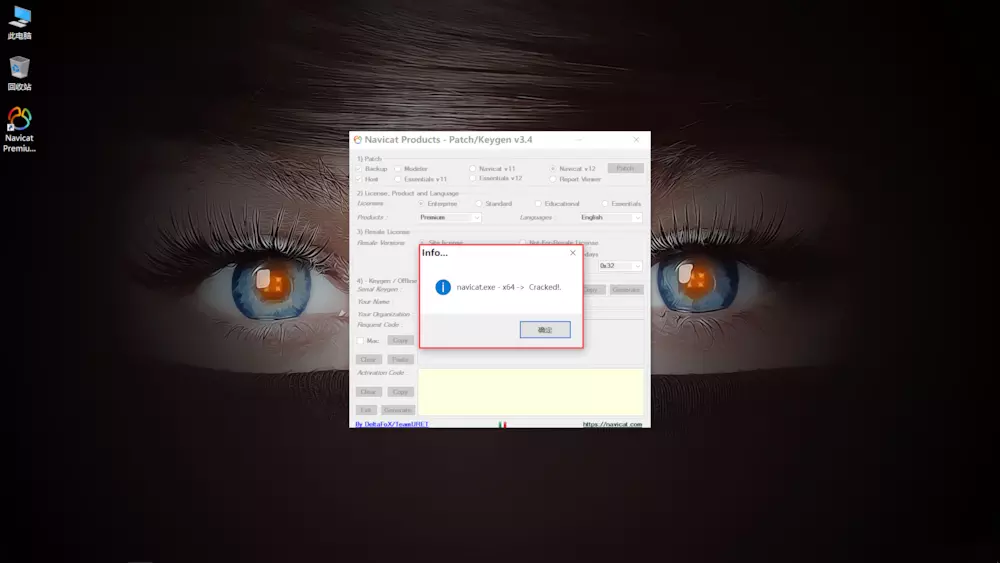The width and height of the screenshot is (1000, 563).
Task: Toggle the Backup checkbox
Action: point(359,169)
